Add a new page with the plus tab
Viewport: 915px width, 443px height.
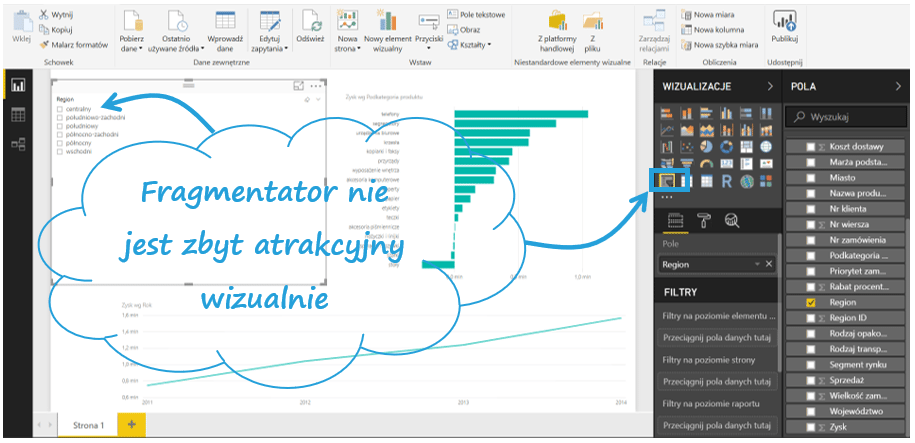130,426
